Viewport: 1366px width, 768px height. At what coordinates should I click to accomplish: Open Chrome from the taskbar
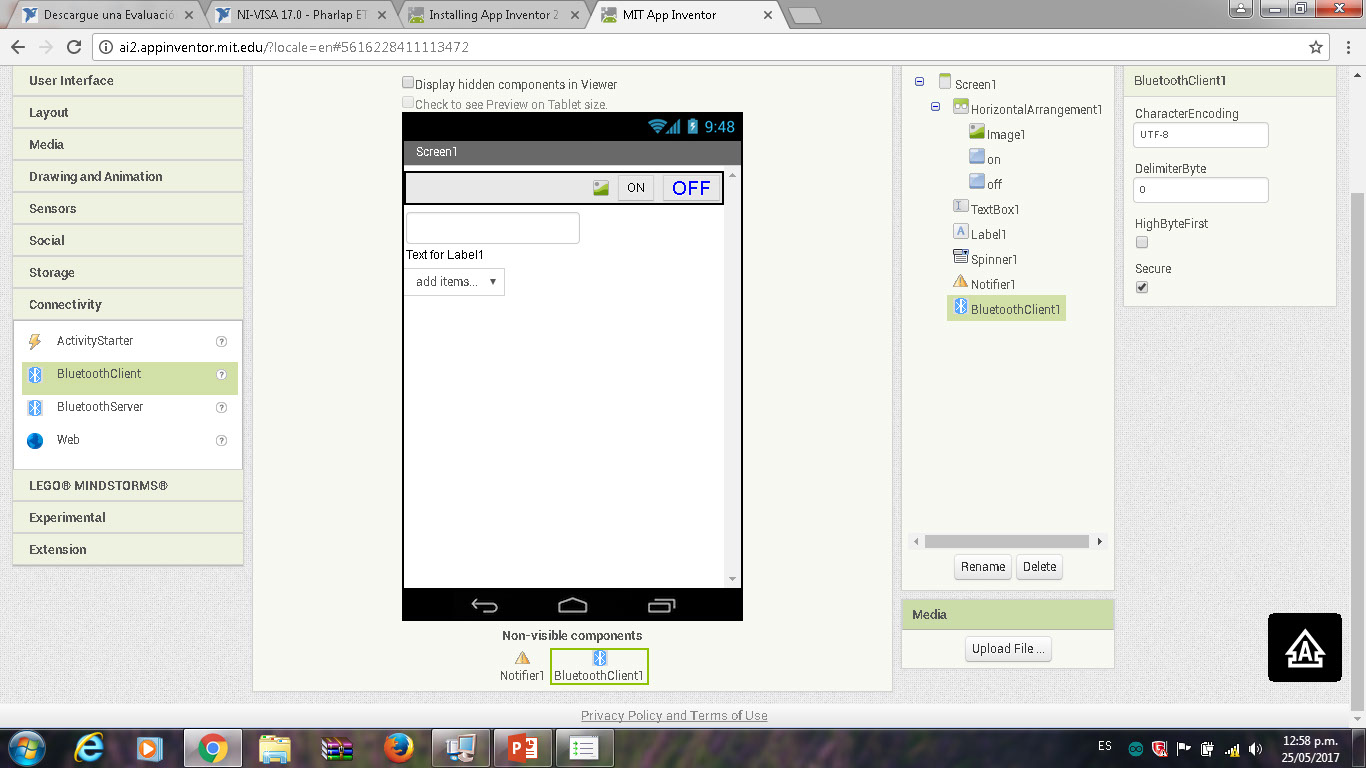[213, 748]
